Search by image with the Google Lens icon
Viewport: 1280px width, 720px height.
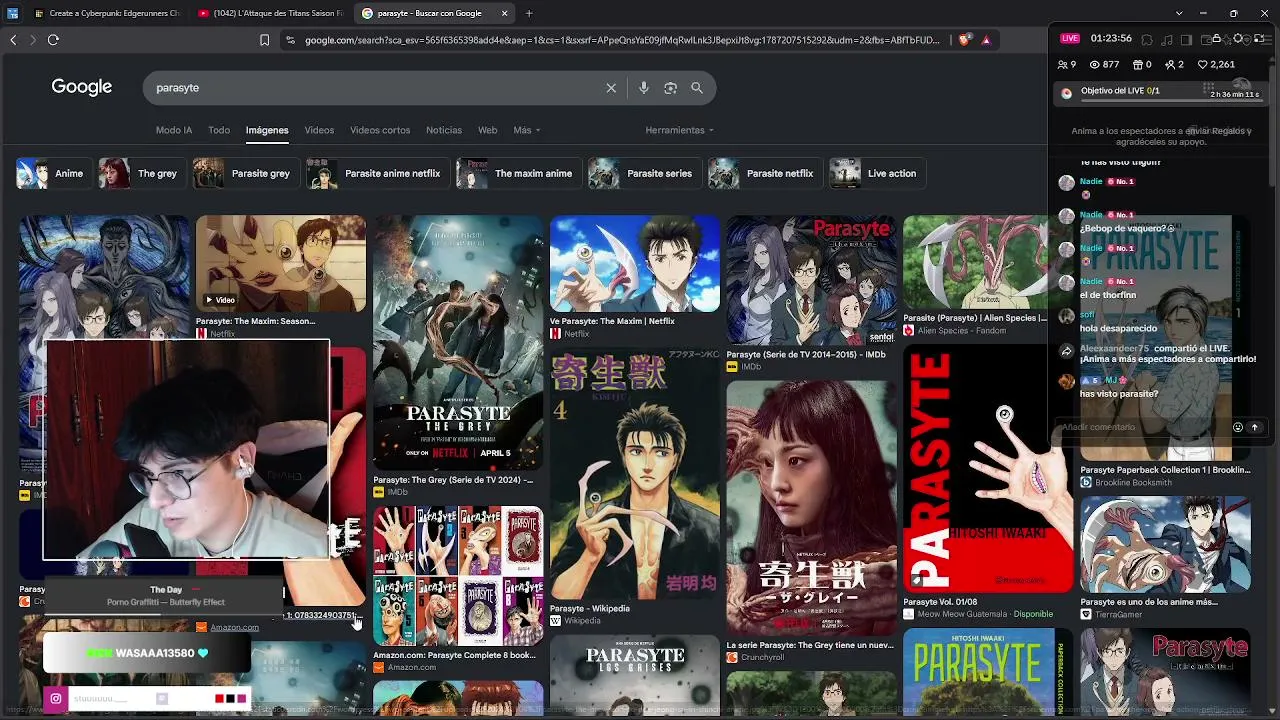coord(670,88)
